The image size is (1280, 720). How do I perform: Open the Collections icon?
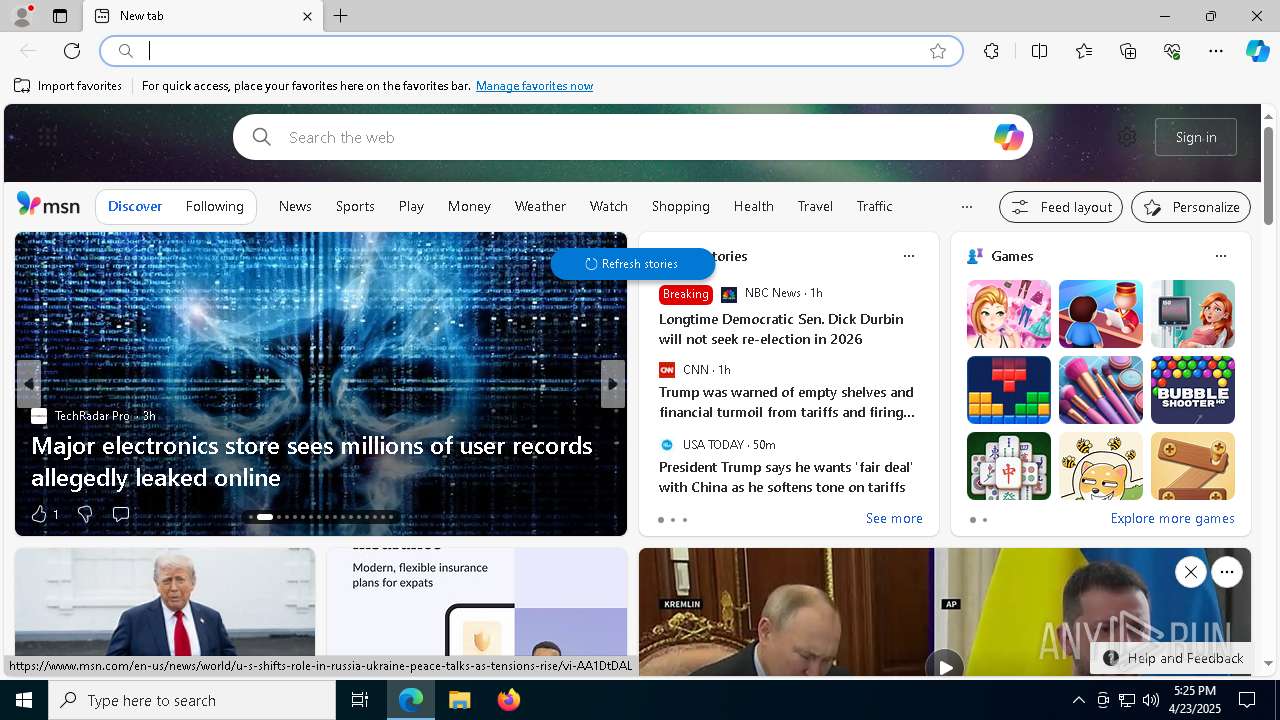pos(1128,51)
